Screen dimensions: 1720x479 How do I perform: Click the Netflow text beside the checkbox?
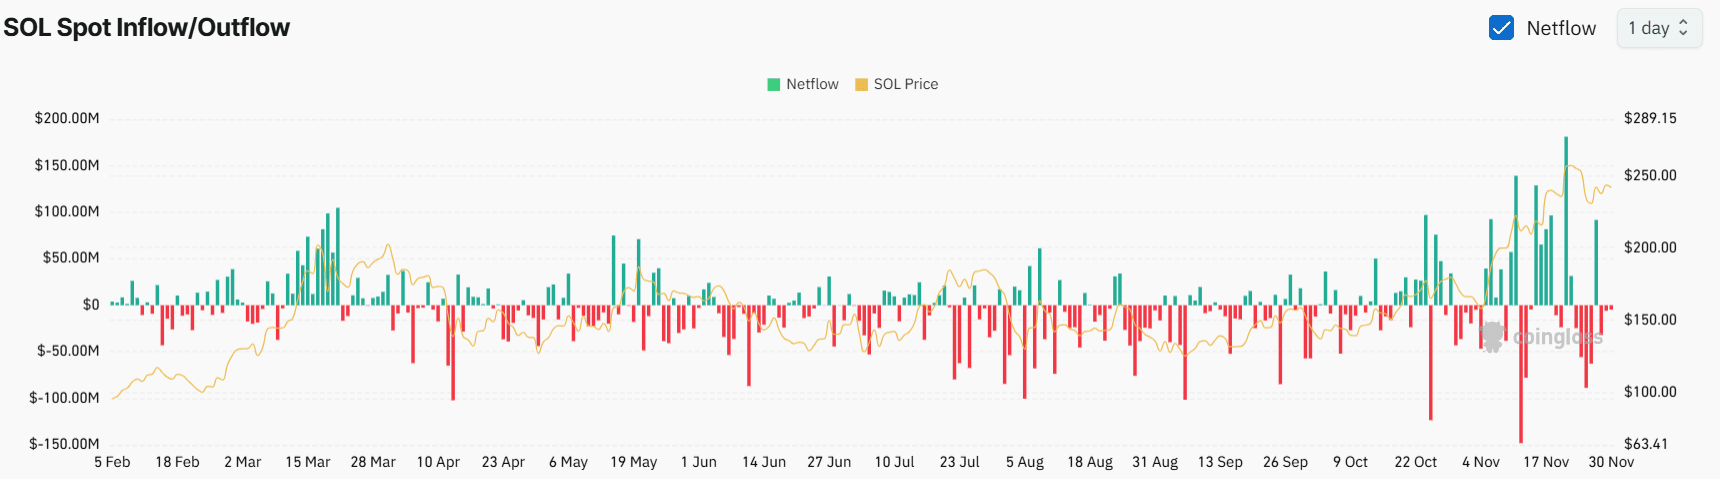(x=1561, y=28)
